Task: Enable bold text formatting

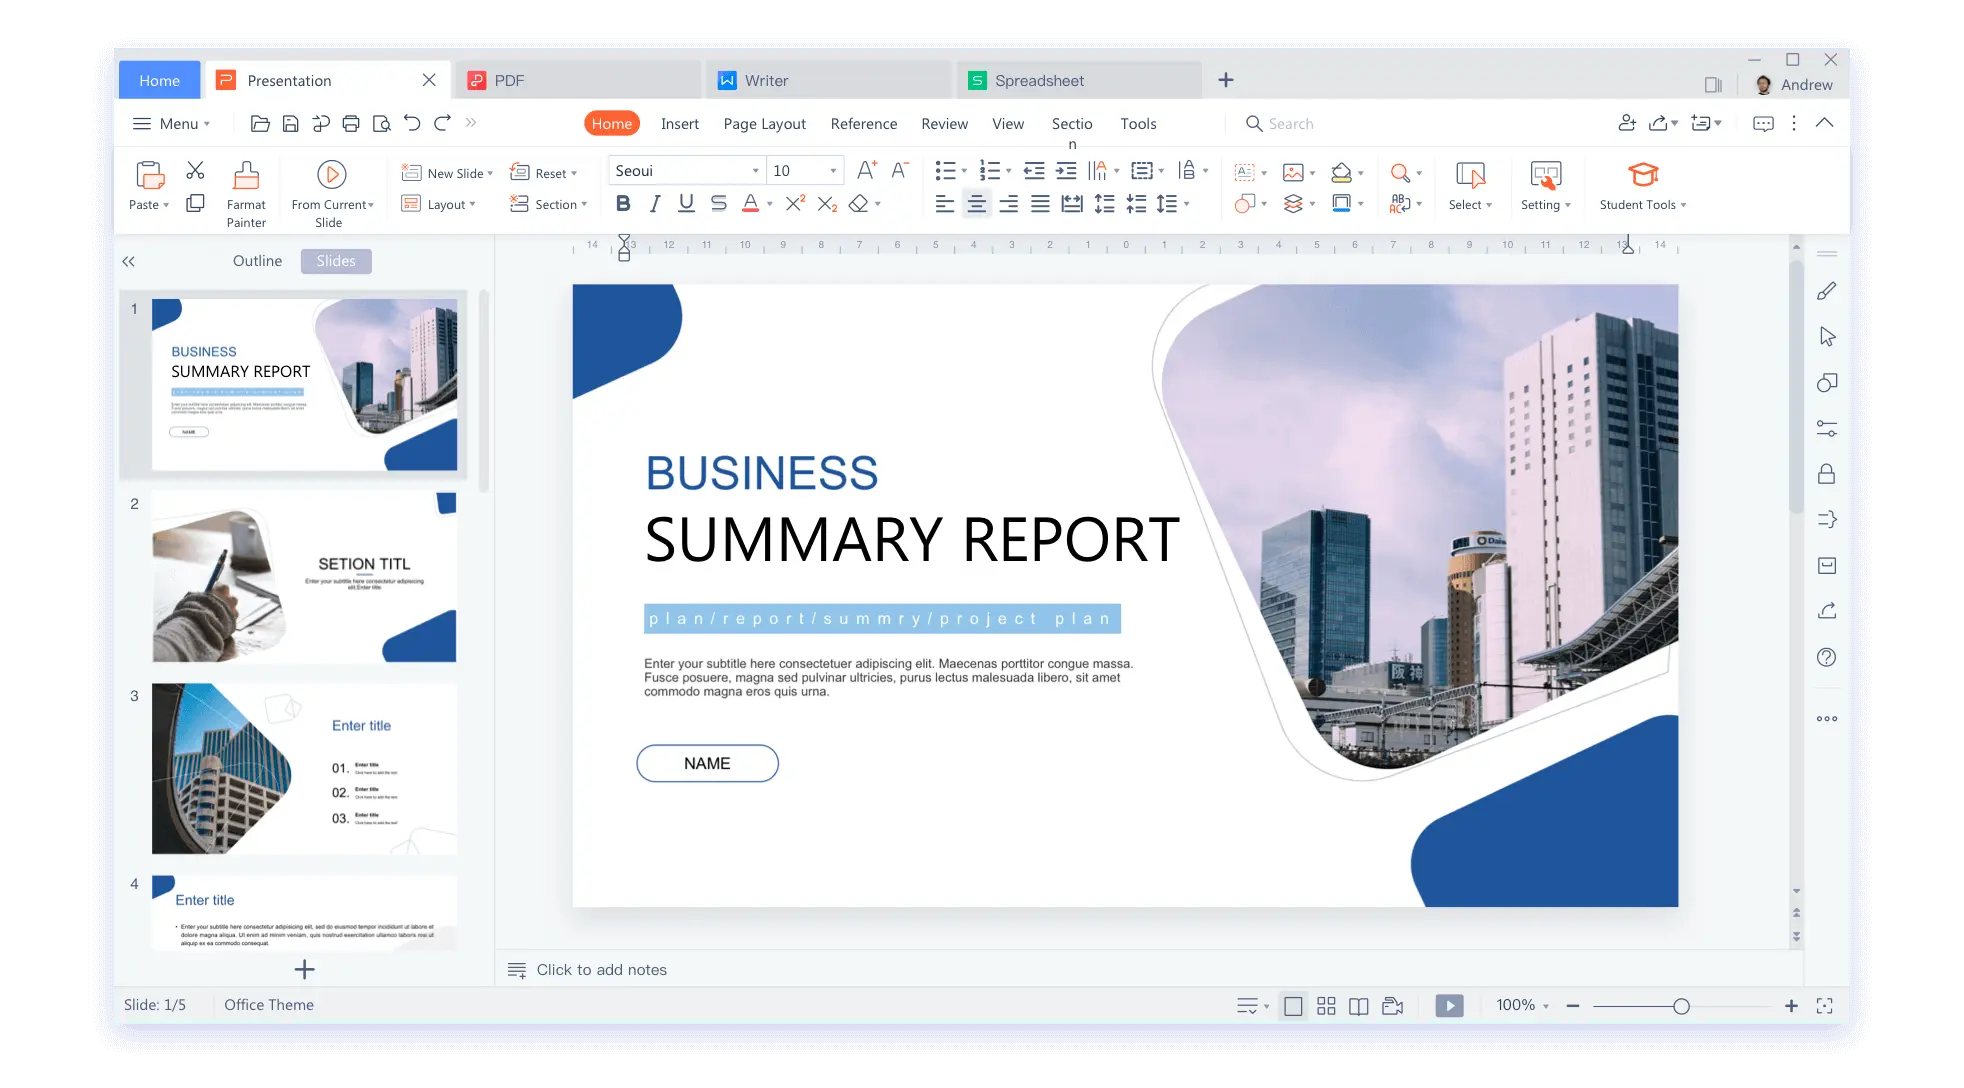Action: [x=622, y=204]
